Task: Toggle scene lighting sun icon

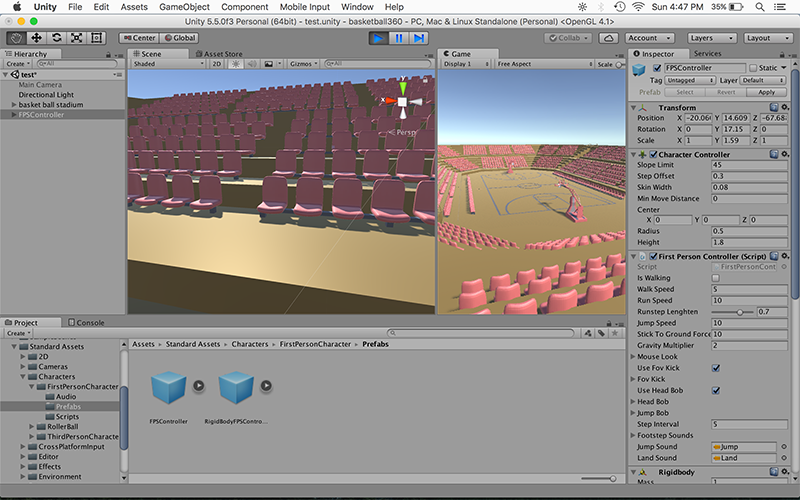Action: (235, 64)
